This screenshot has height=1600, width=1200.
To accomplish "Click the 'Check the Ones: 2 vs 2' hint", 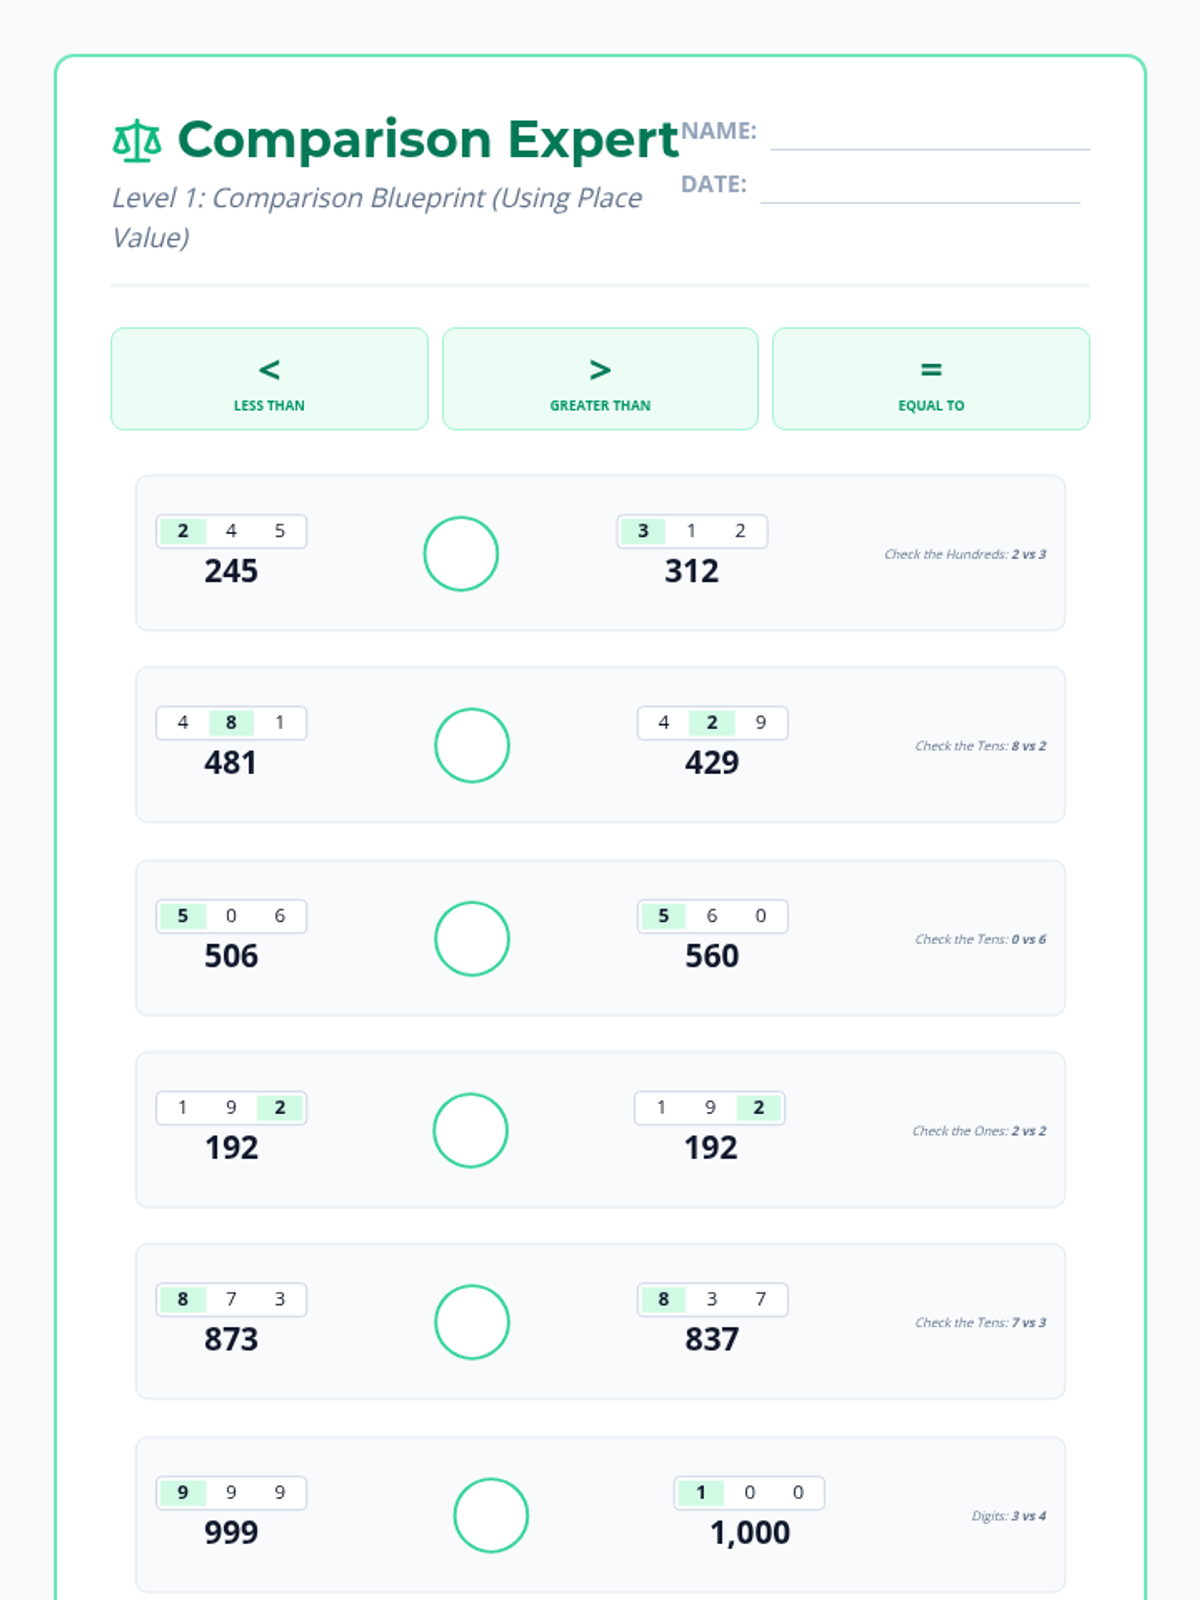I will (x=979, y=1131).
